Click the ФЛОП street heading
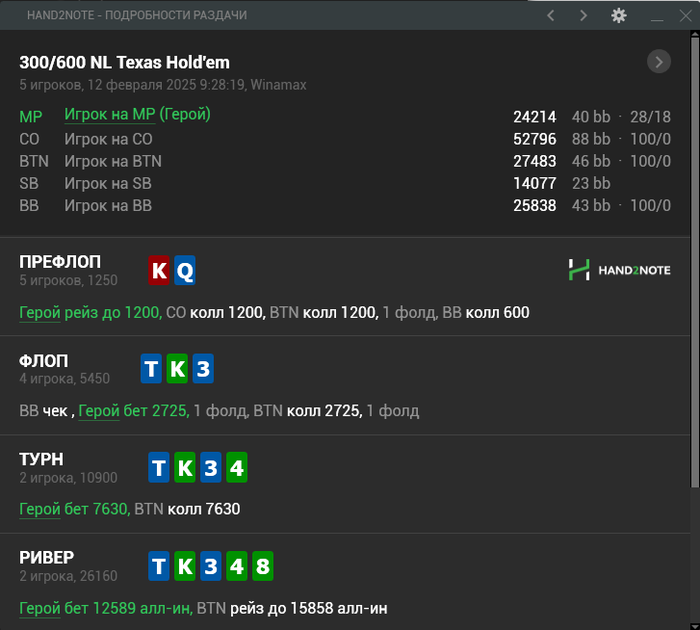The width and height of the screenshot is (700, 630). point(44,361)
